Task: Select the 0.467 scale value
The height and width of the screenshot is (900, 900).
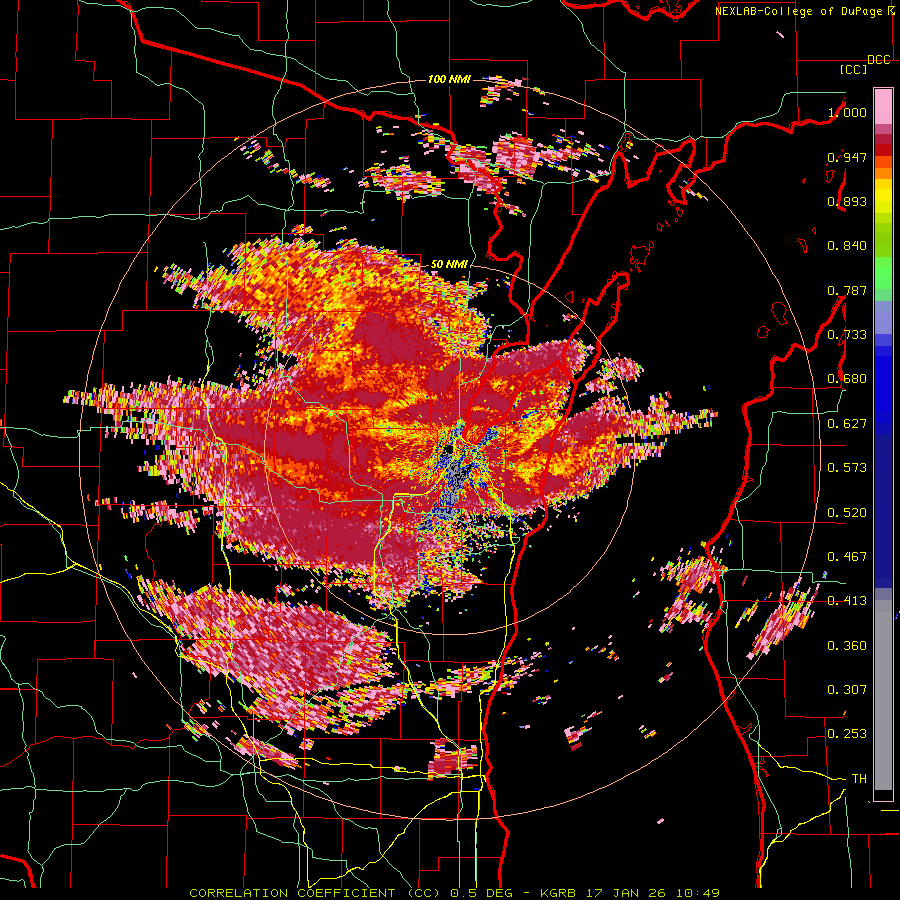Action: pos(847,557)
